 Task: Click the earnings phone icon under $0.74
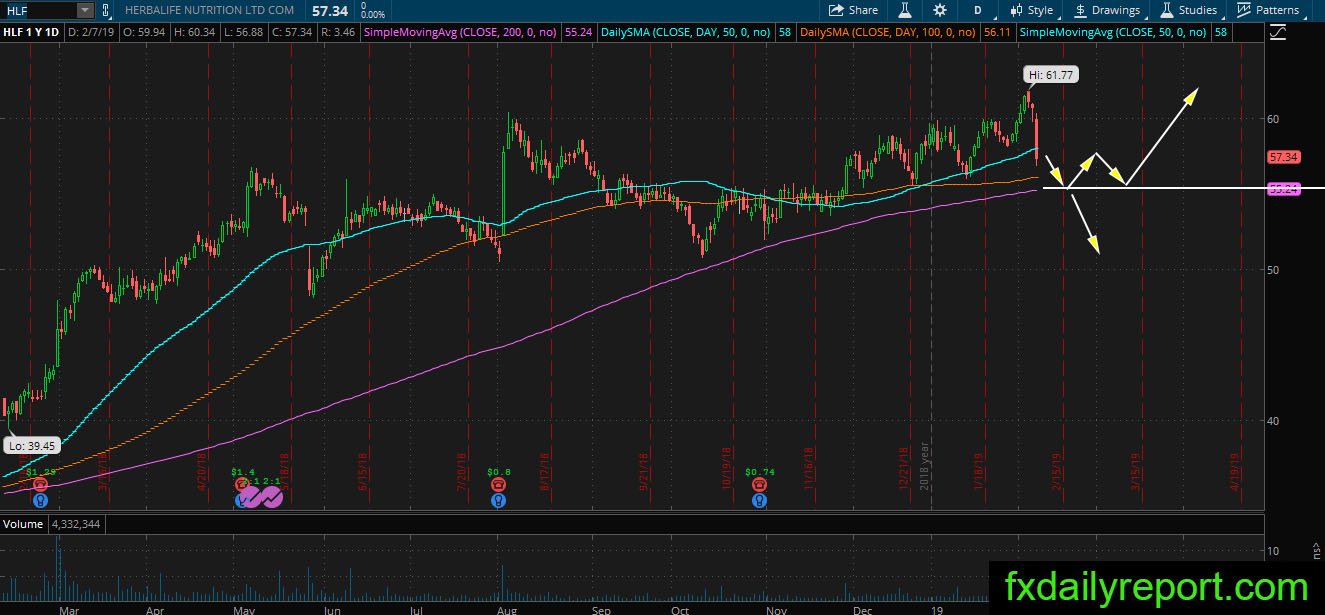click(760, 484)
